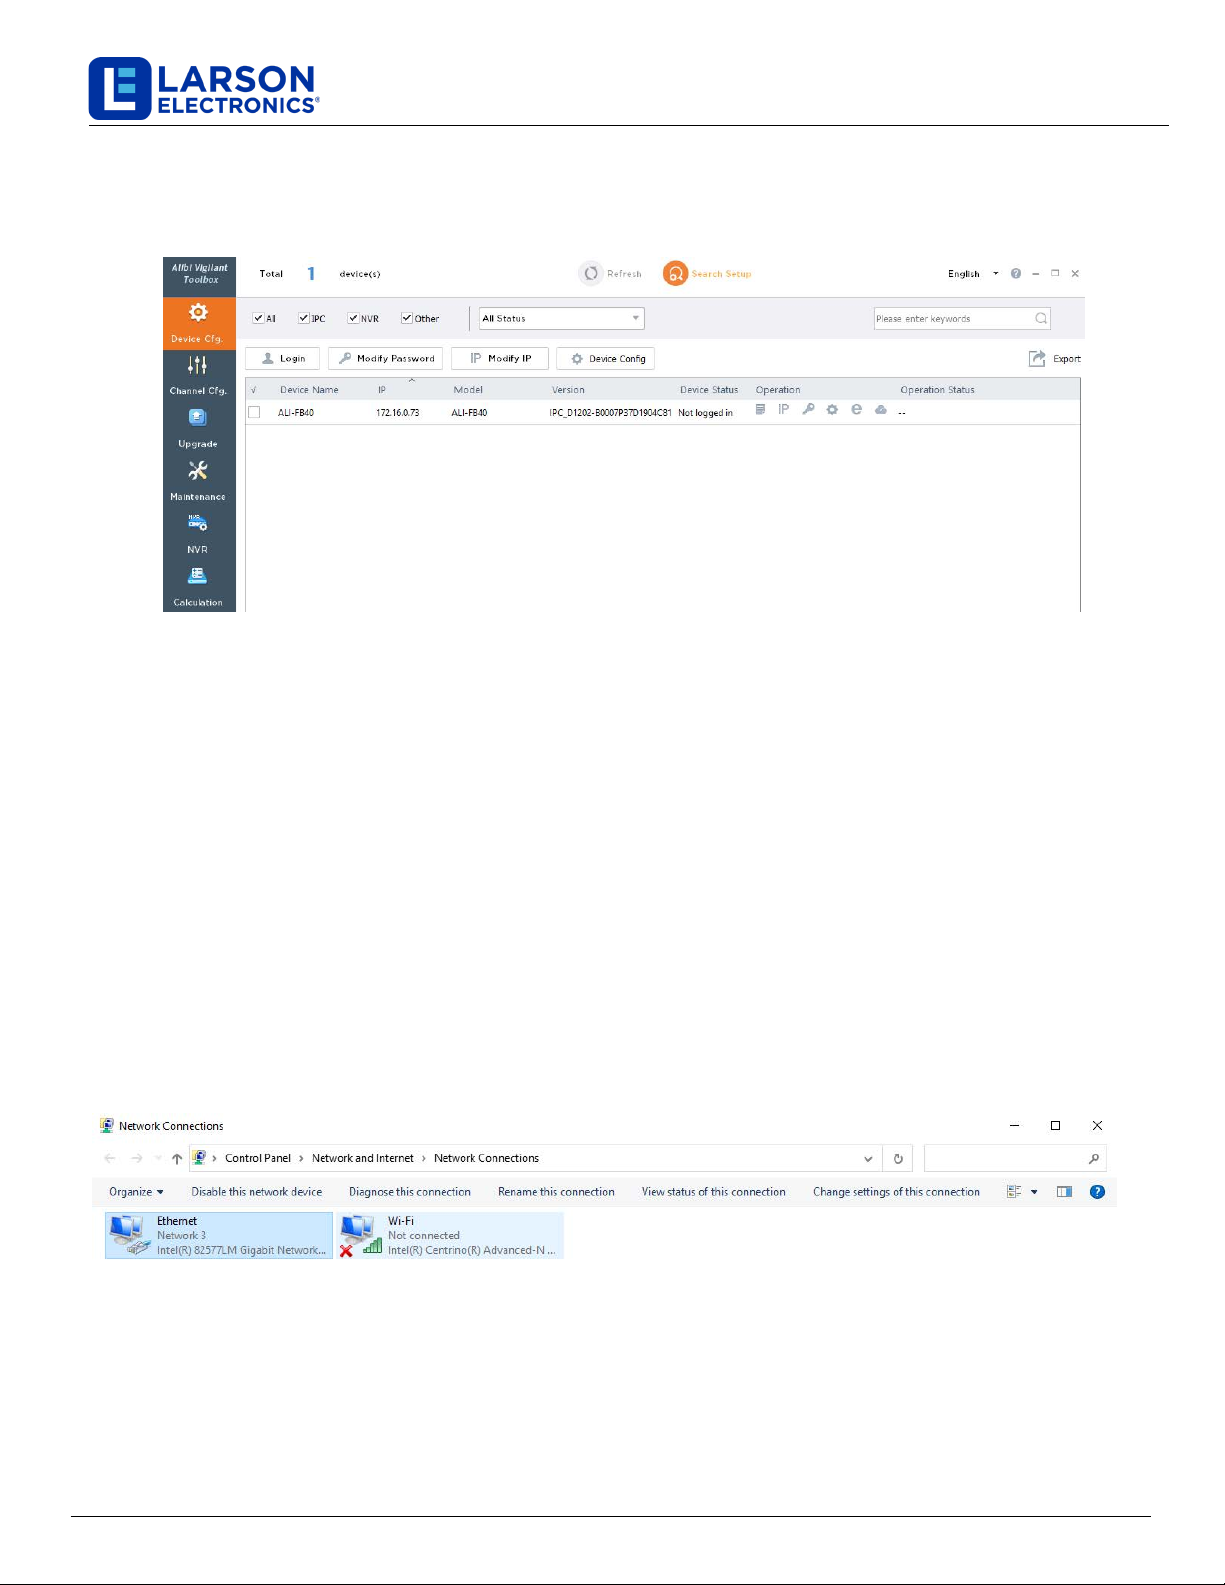Open the Organize dropdown menu
The height and width of the screenshot is (1585, 1225).
pyautogui.click(x=136, y=1192)
